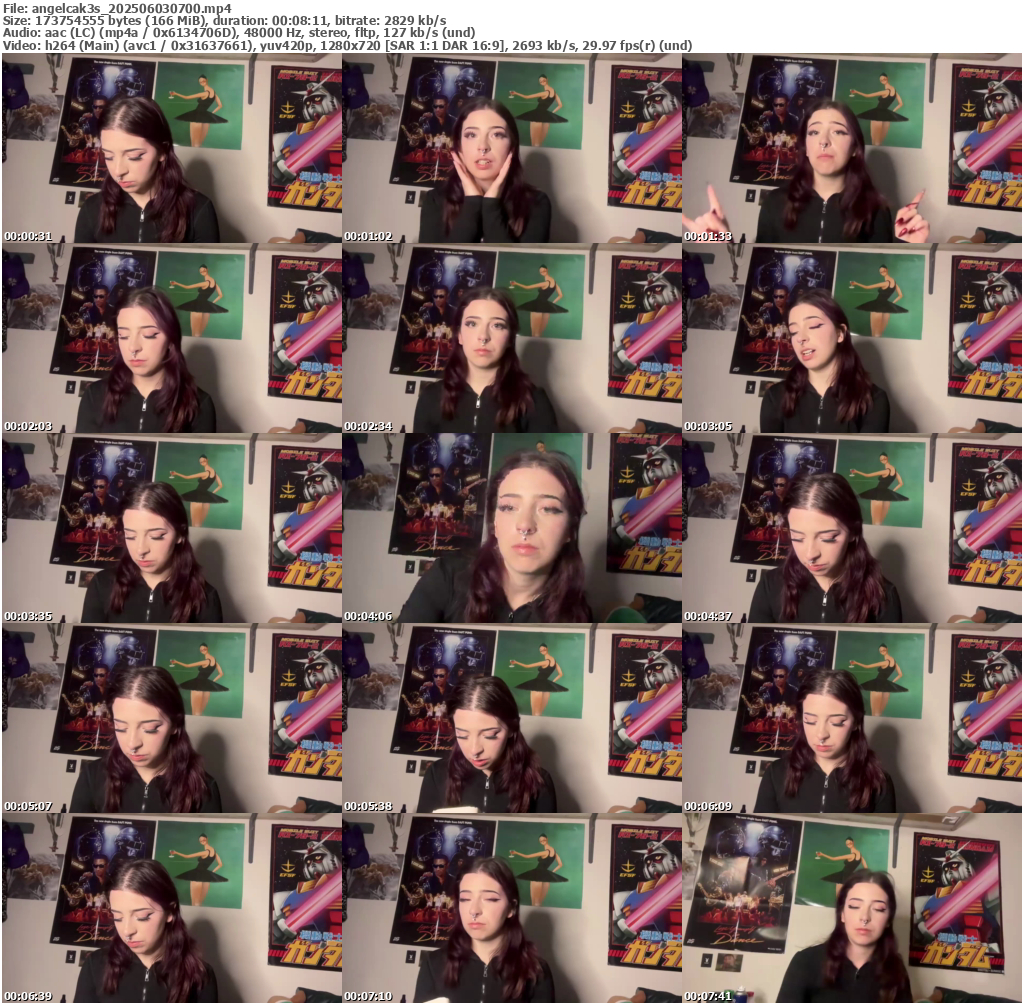The width and height of the screenshot is (1024, 1003).
Task: Open the thumbnail at 00:00:31
Action: 172,148
